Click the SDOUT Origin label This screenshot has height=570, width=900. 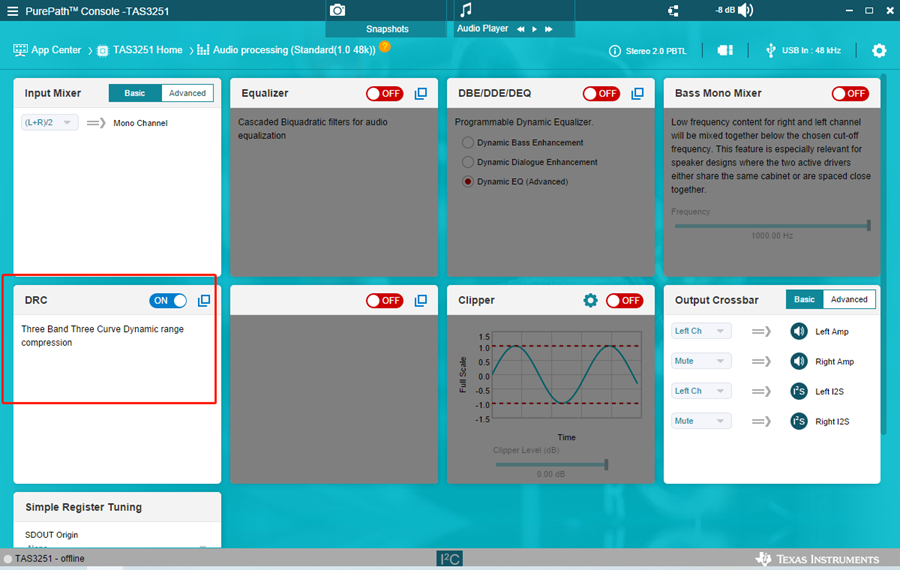[52, 534]
